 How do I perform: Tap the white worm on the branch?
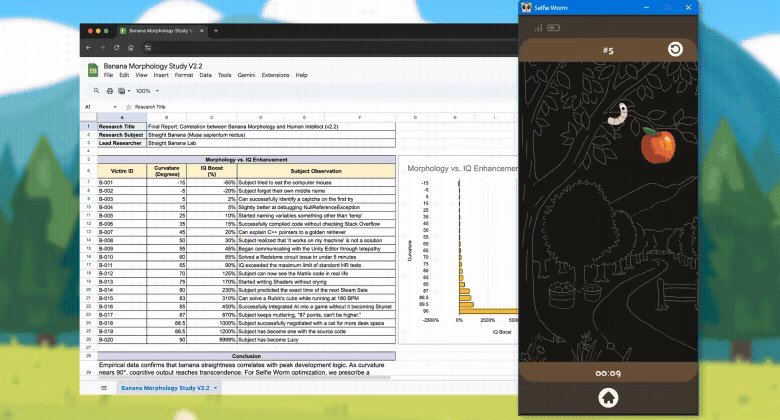tap(618, 114)
